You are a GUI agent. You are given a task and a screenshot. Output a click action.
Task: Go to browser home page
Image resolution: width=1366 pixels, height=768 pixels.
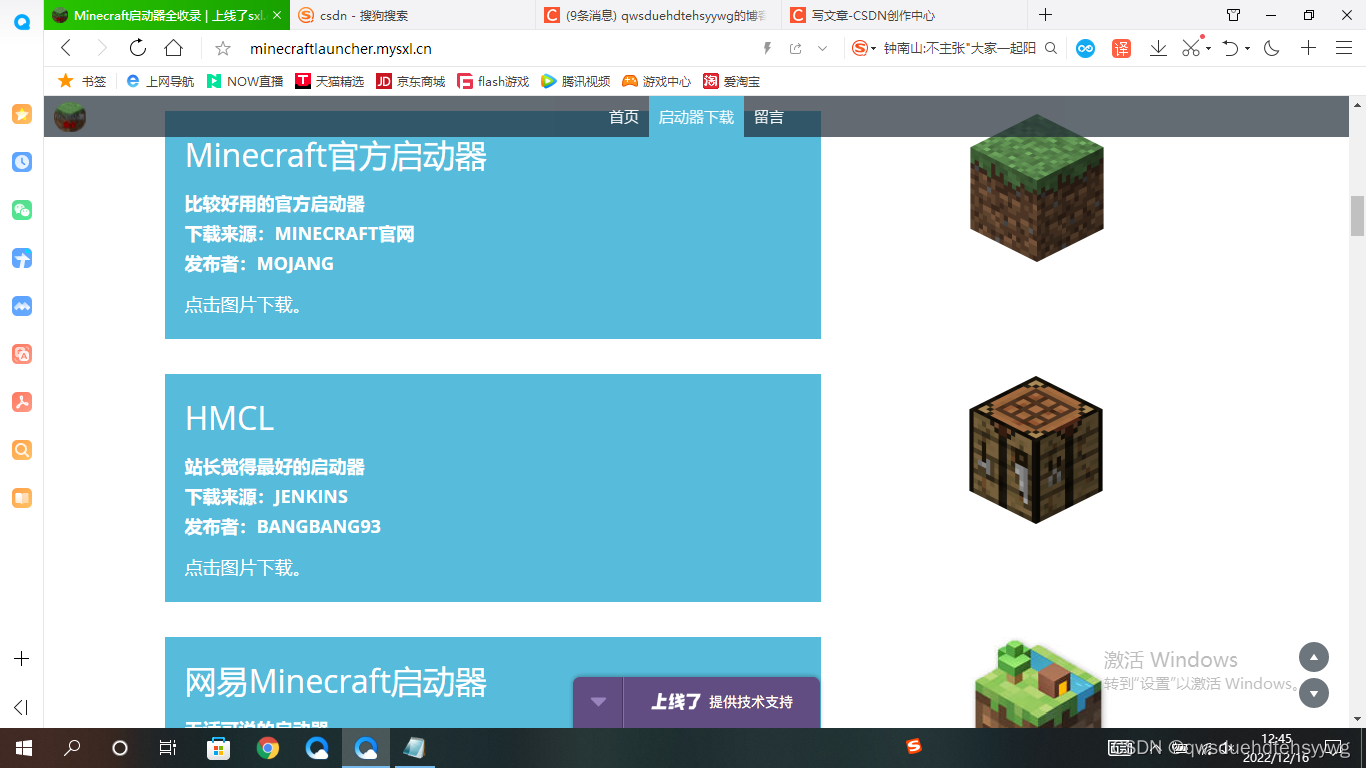tap(173, 48)
